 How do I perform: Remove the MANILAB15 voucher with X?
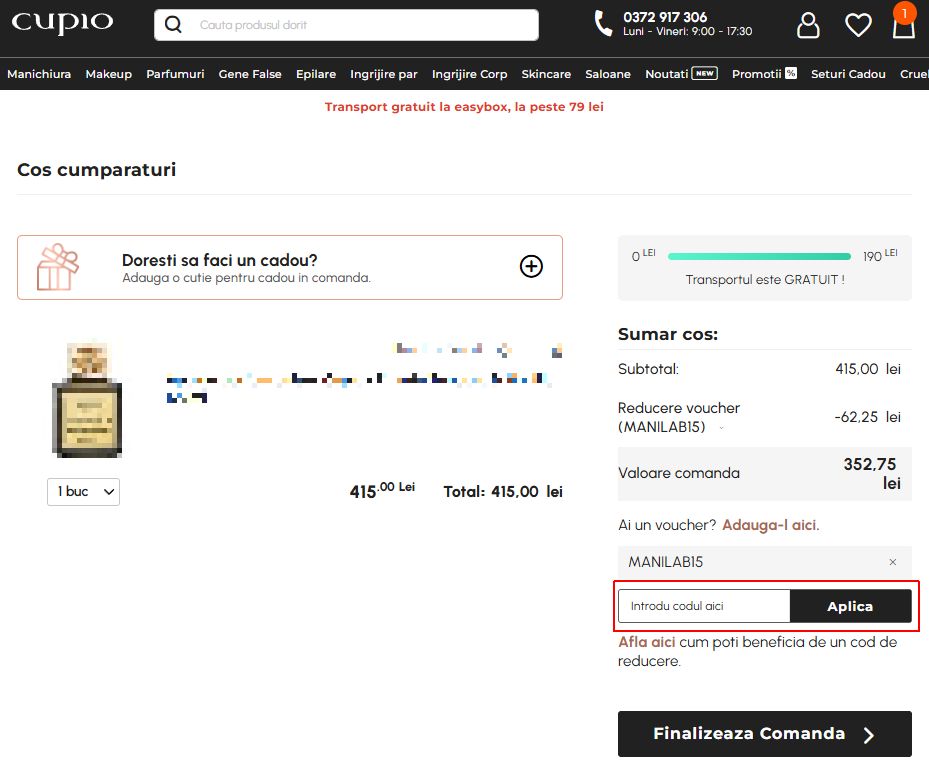coord(893,562)
